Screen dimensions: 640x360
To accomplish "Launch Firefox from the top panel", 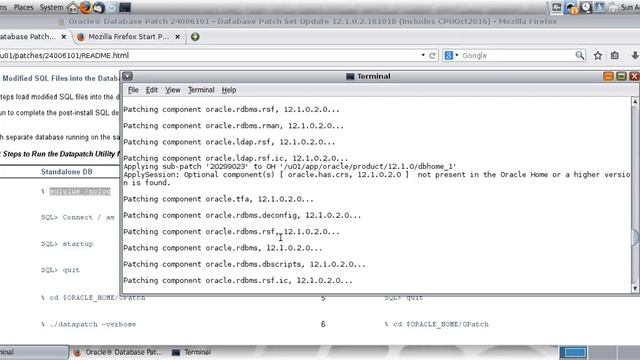I will click(x=86, y=7).
